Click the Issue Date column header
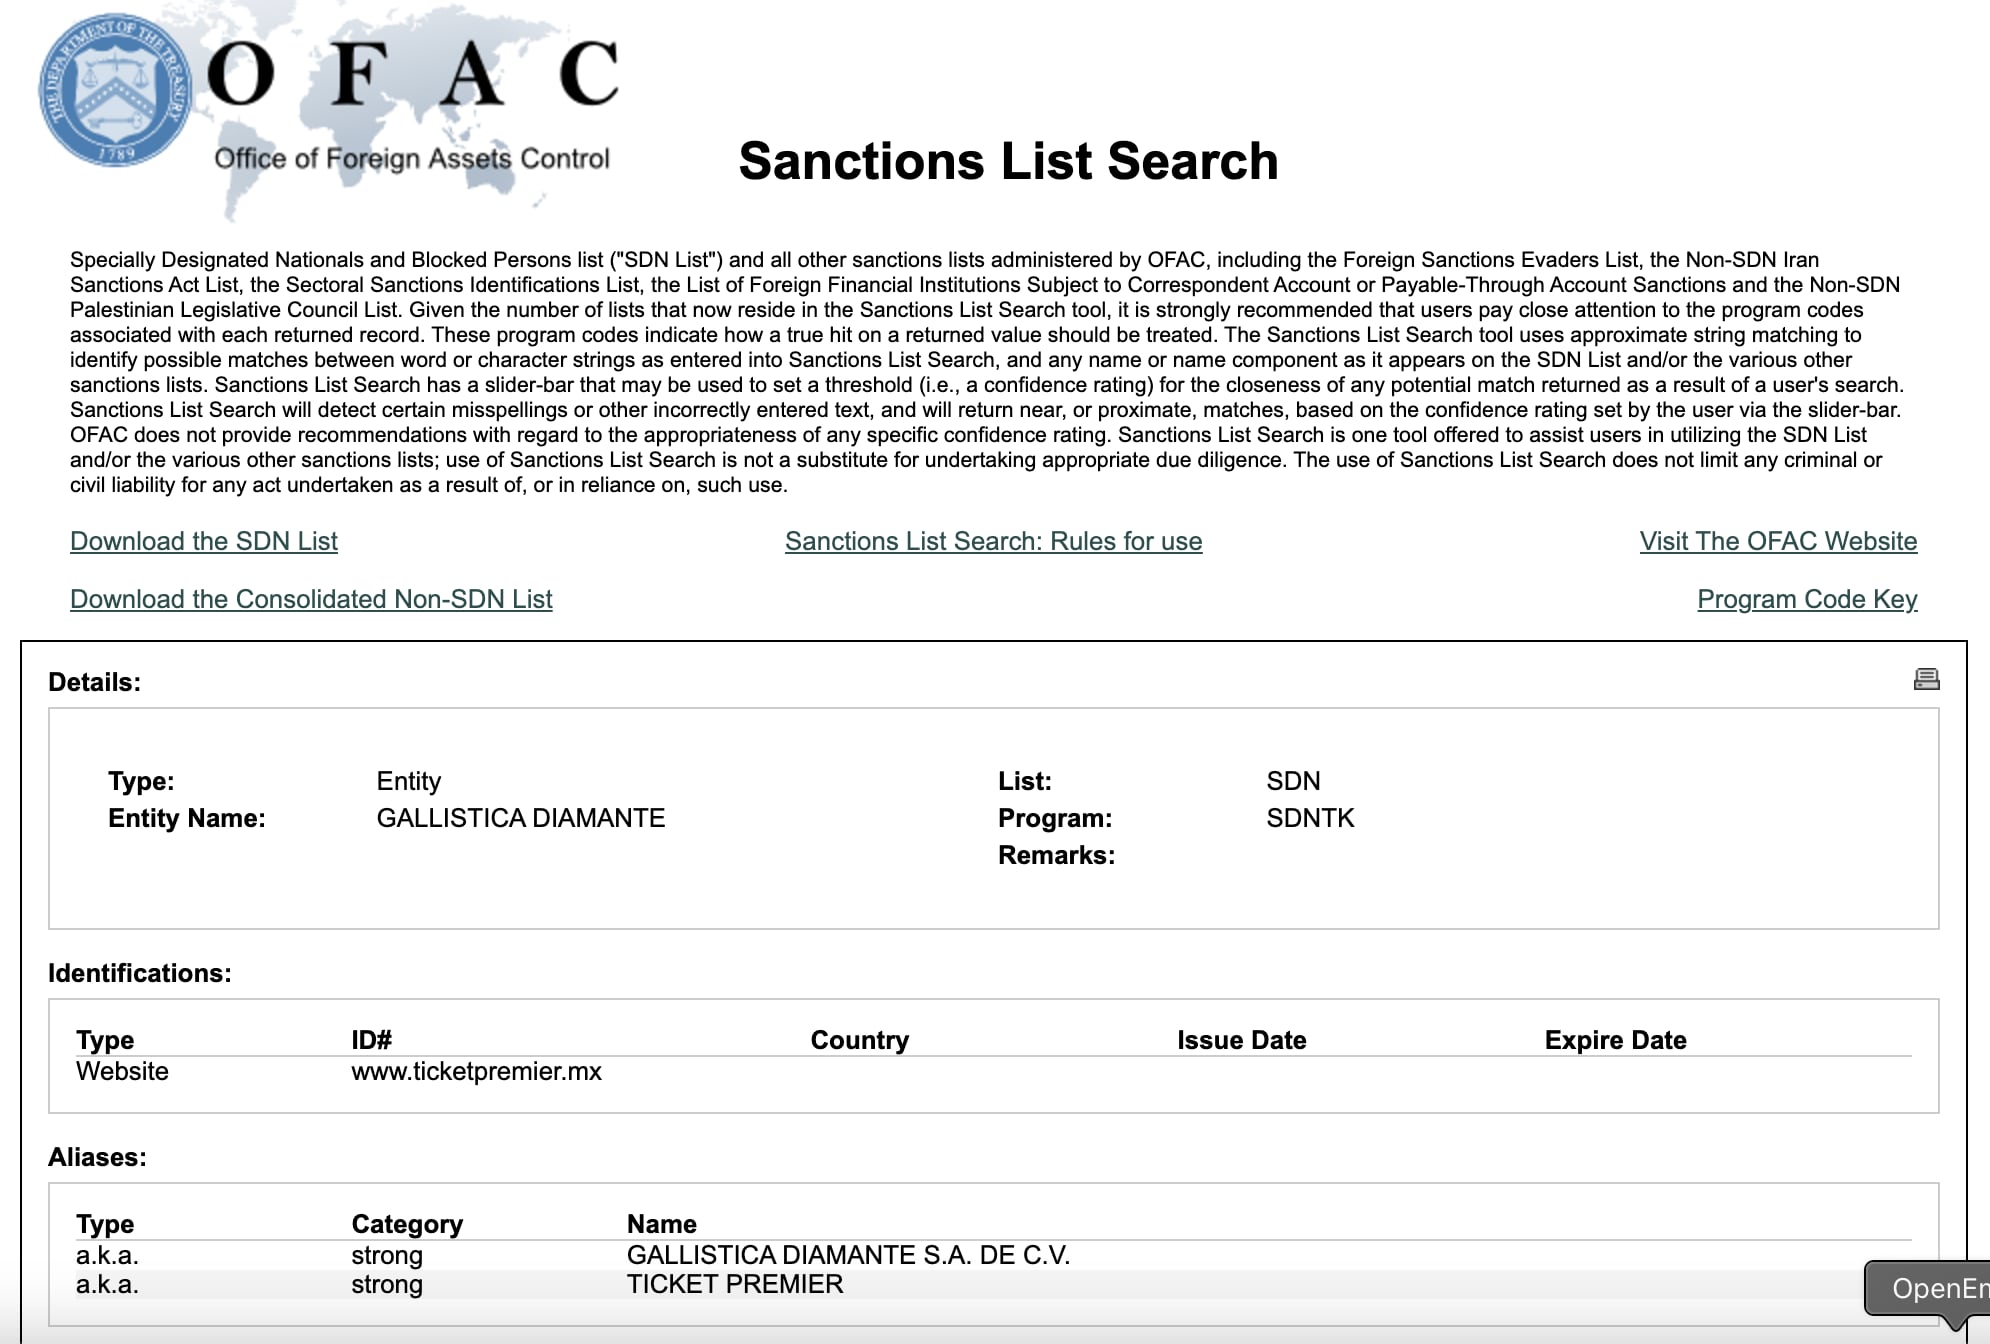The image size is (1990, 1344). (x=1241, y=1040)
